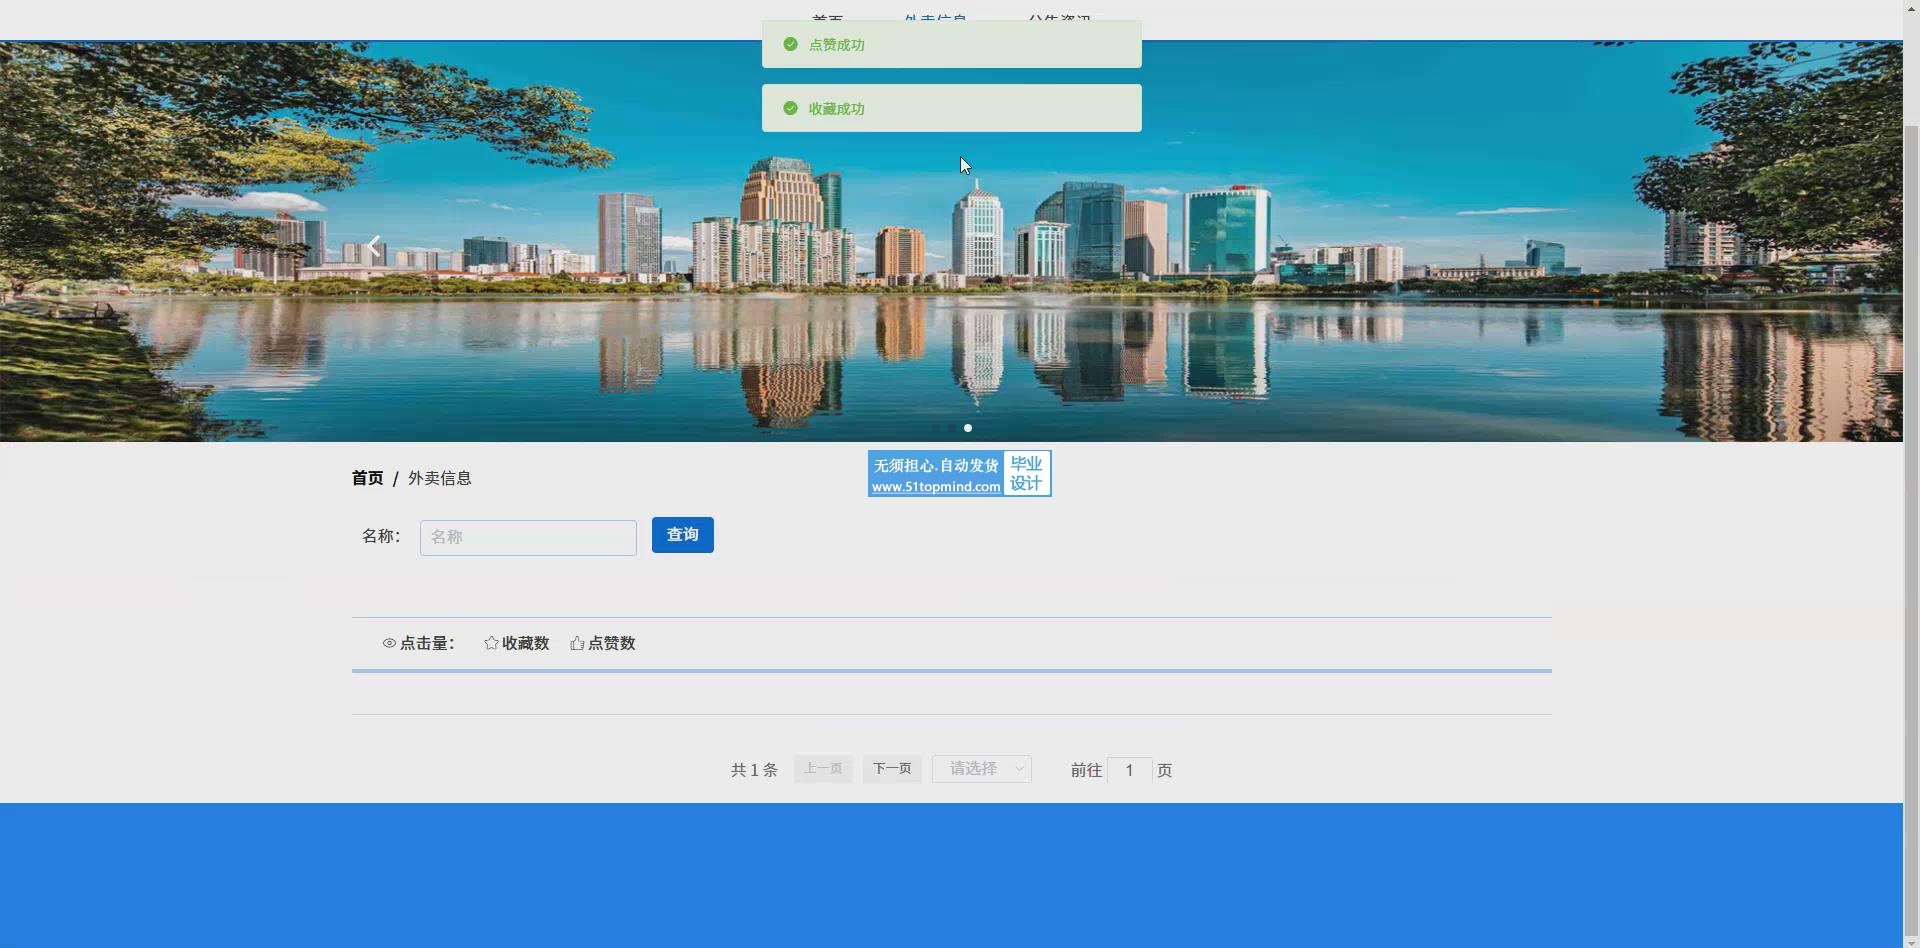Click the green check icon in 点赞成功 toast
Viewport: 1920px width, 948px height.
pyautogui.click(x=790, y=44)
